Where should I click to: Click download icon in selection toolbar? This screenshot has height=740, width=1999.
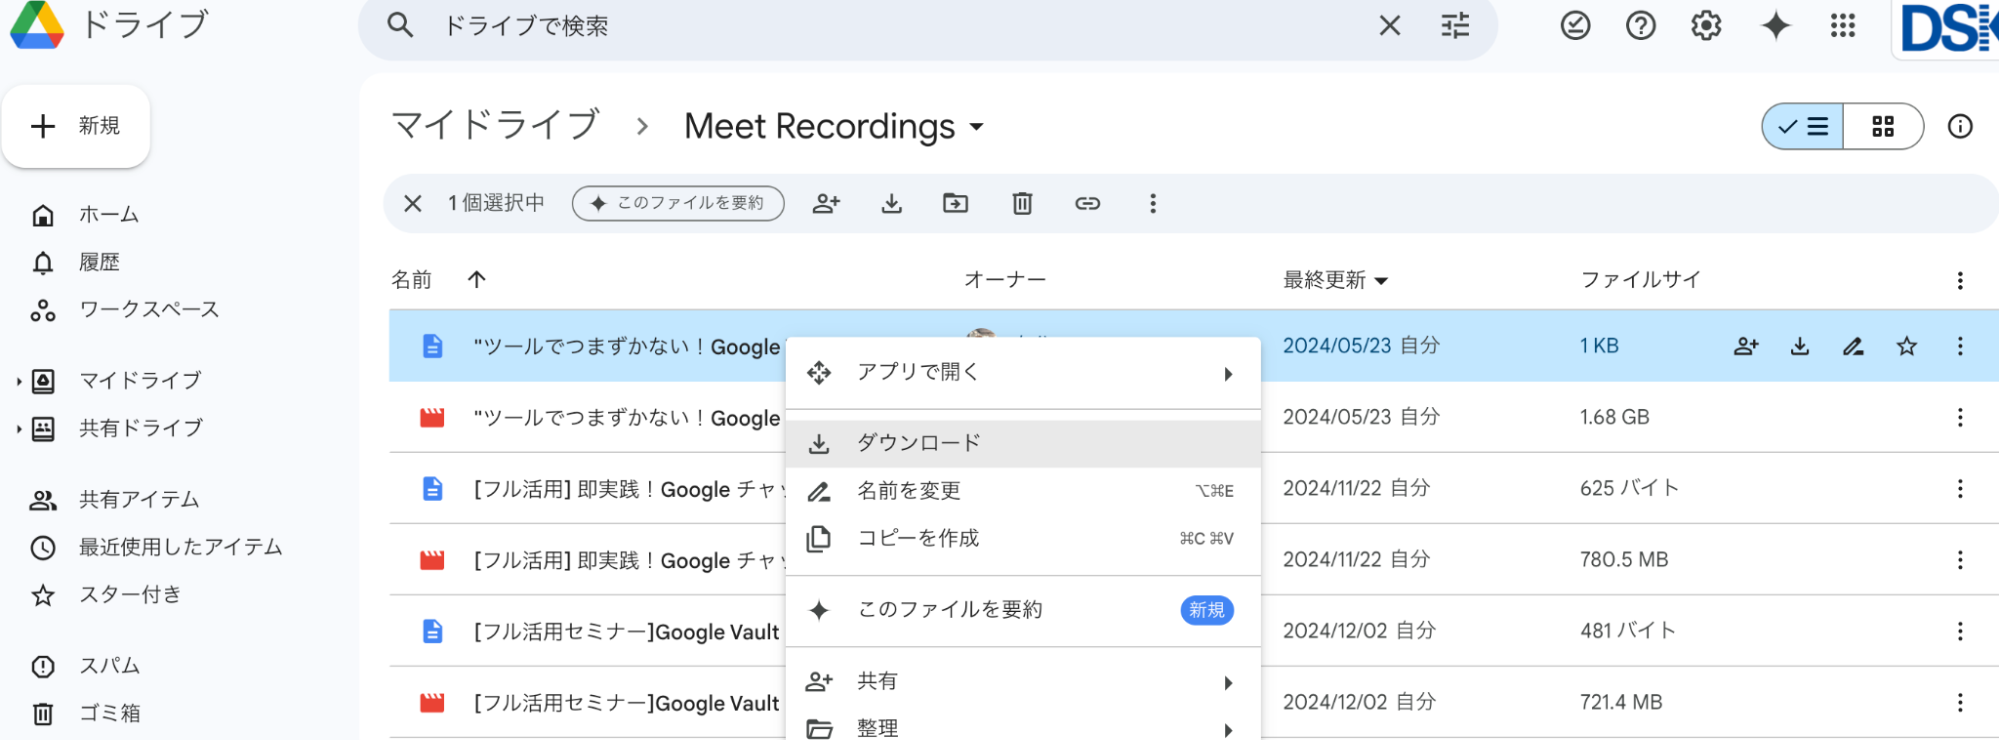pyautogui.click(x=891, y=203)
